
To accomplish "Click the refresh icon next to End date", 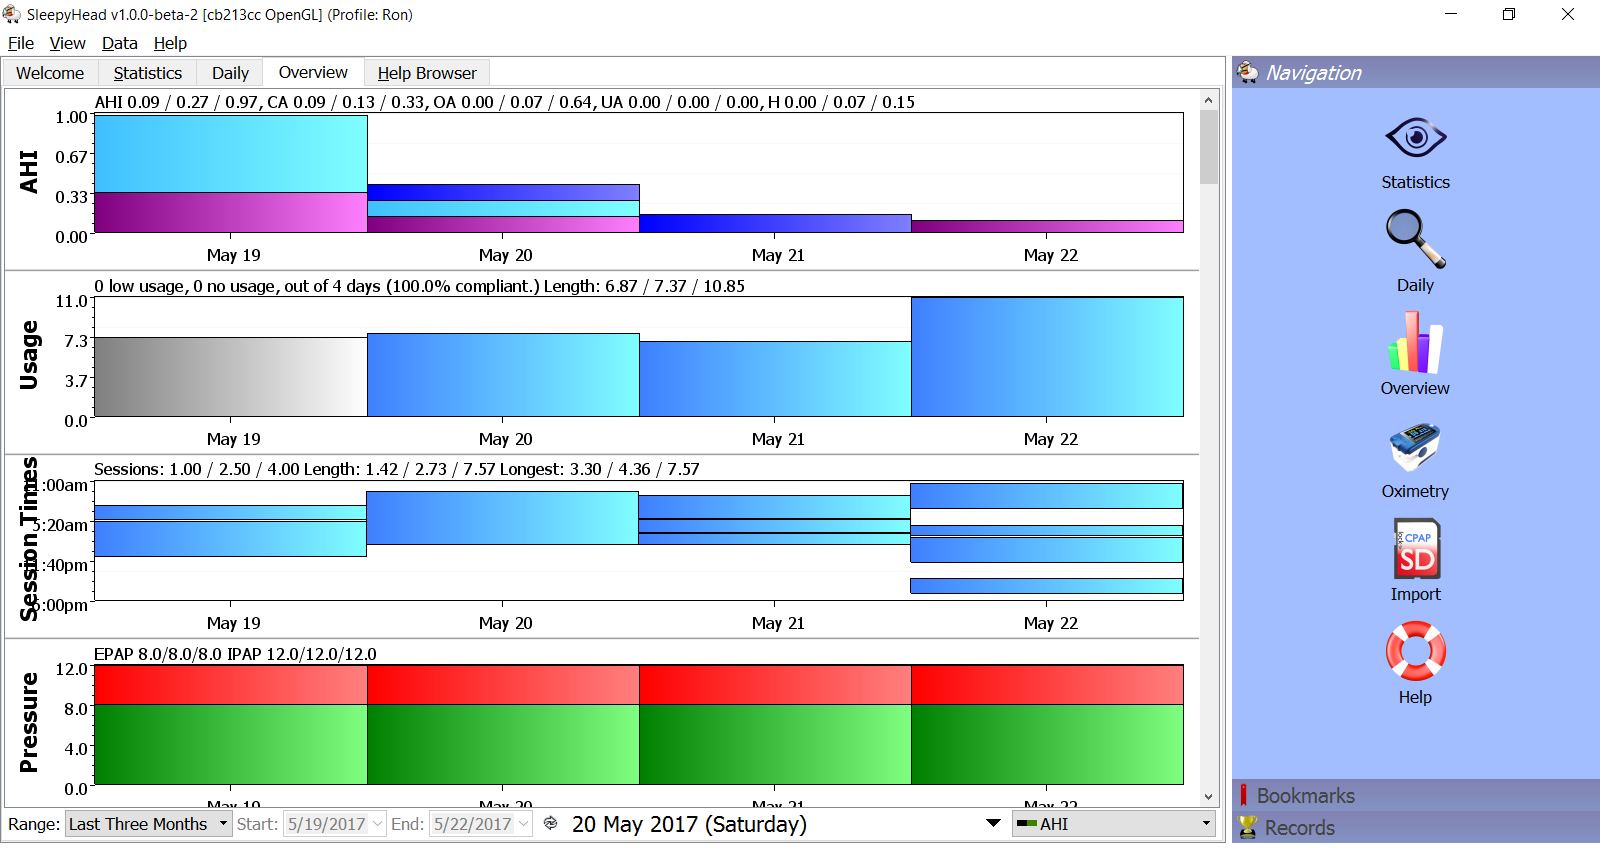I will pyautogui.click(x=550, y=823).
